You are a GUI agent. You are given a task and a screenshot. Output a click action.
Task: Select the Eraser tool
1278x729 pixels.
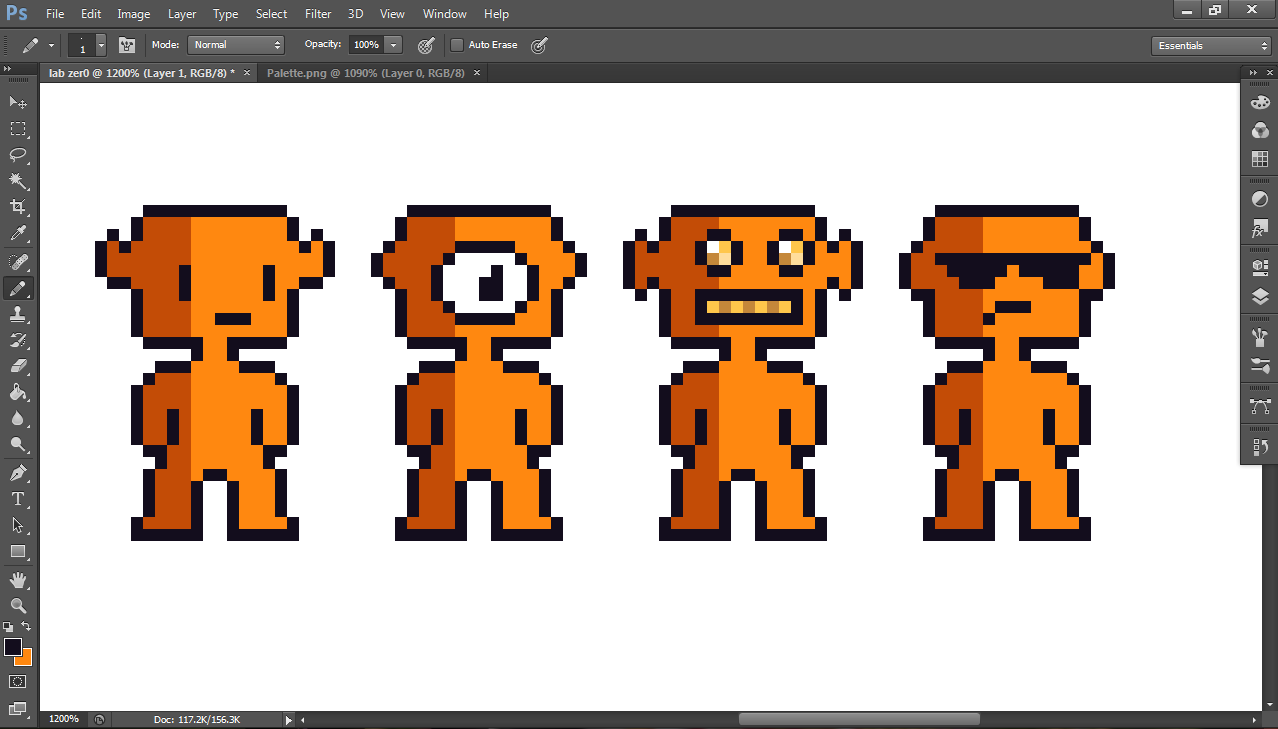coord(18,367)
